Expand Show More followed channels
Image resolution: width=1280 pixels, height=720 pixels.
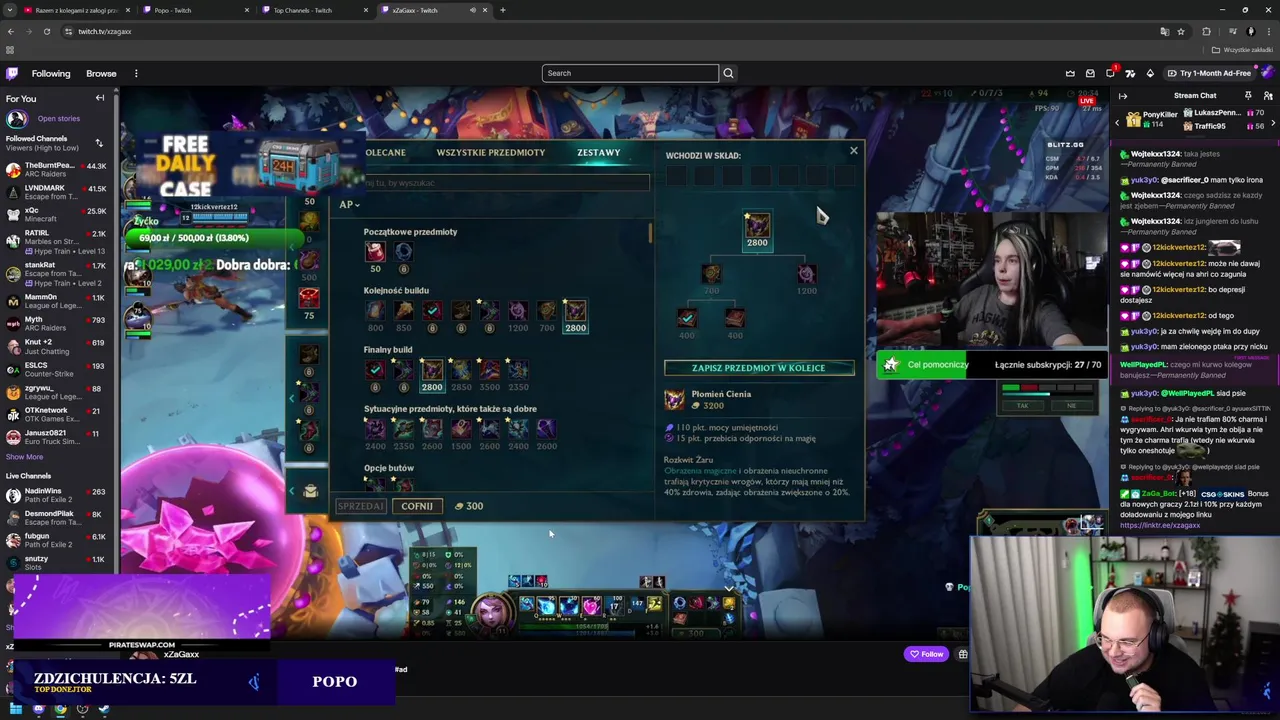coord(24,457)
